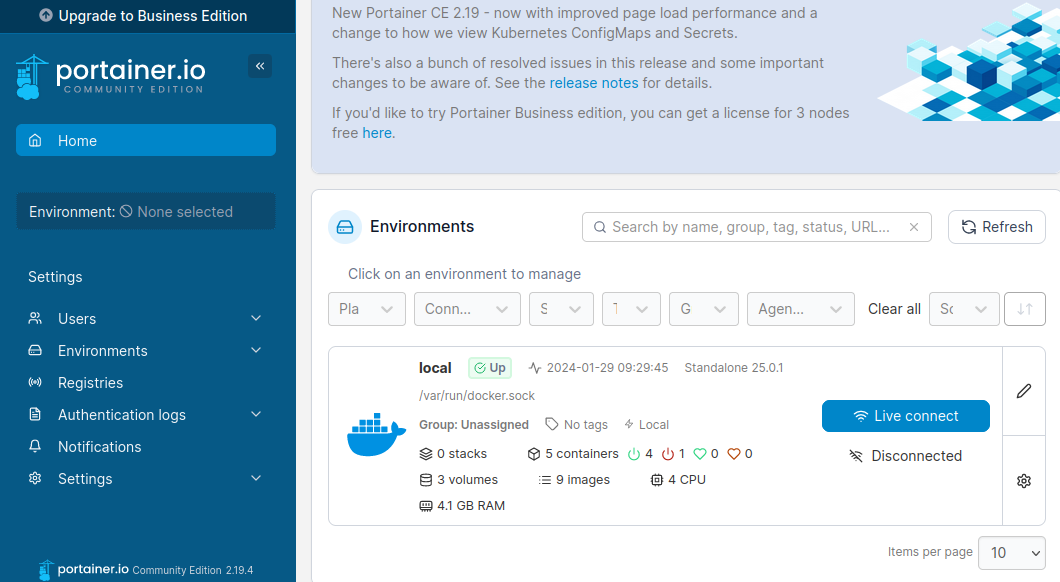The height and width of the screenshot is (582, 1060).
Task: Click the green healthy heart icon
Action: coord(700,454)
